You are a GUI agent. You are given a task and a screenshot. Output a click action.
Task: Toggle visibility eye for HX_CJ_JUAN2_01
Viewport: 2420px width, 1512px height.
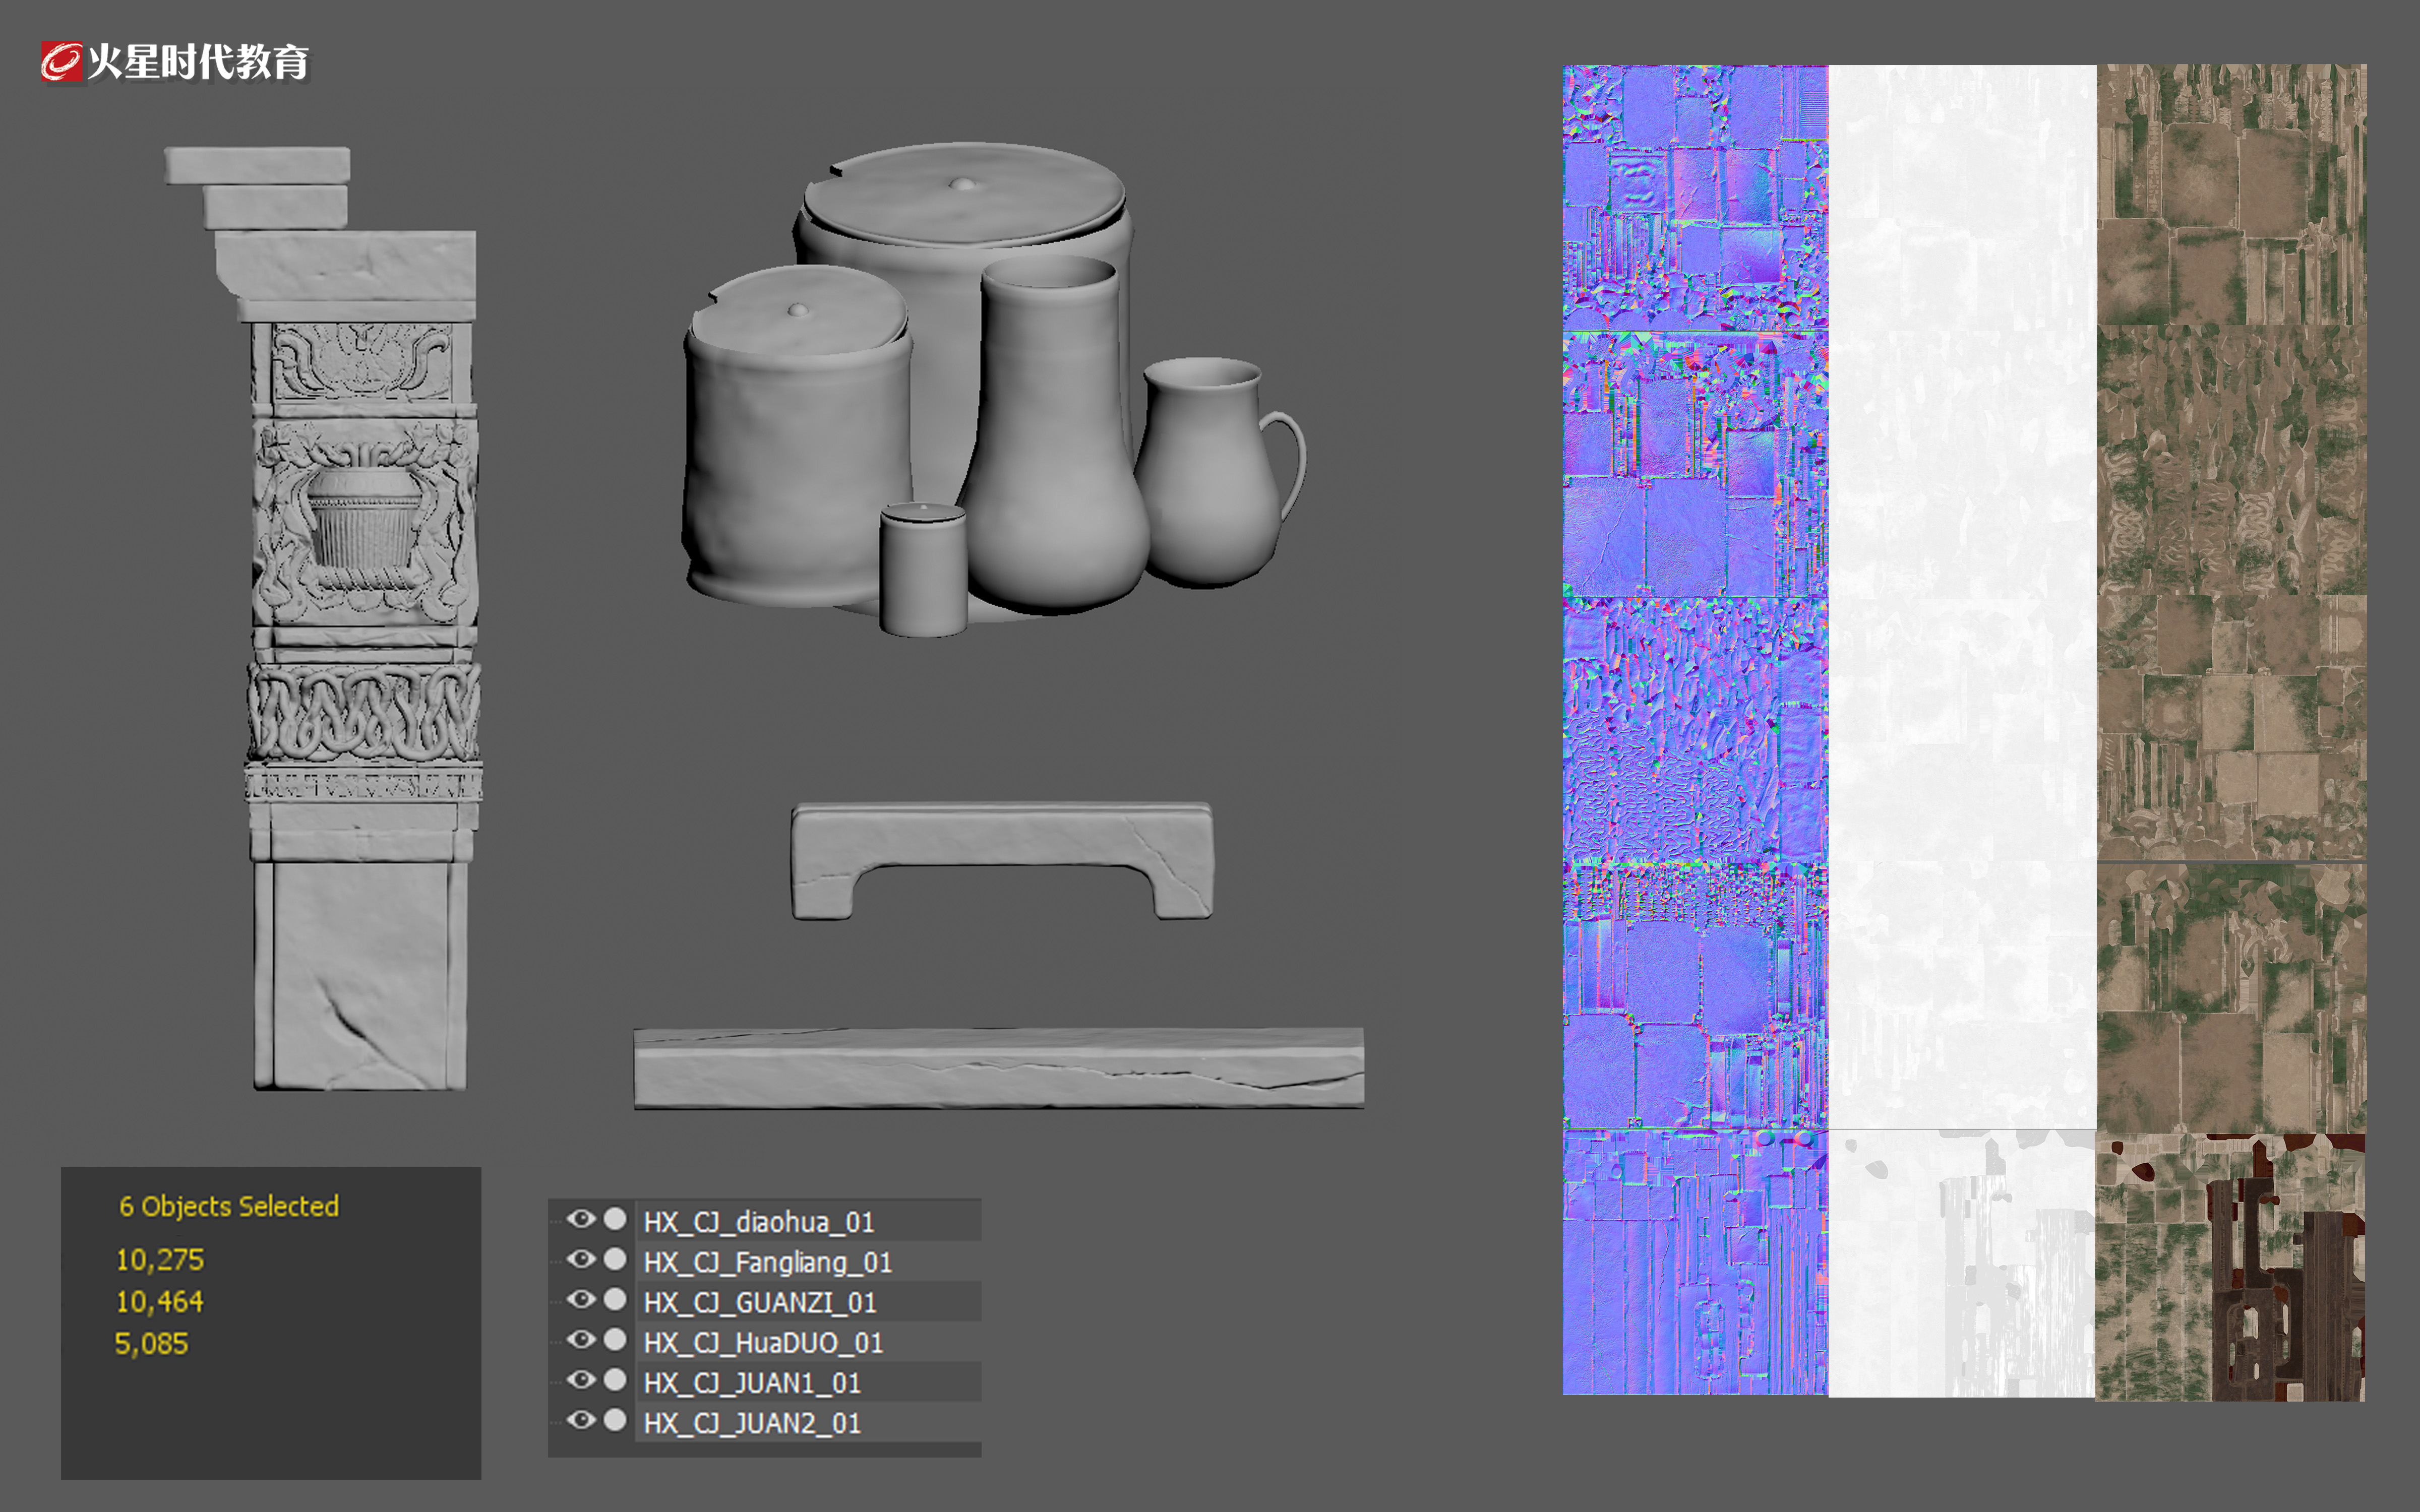pos(581,1420)
